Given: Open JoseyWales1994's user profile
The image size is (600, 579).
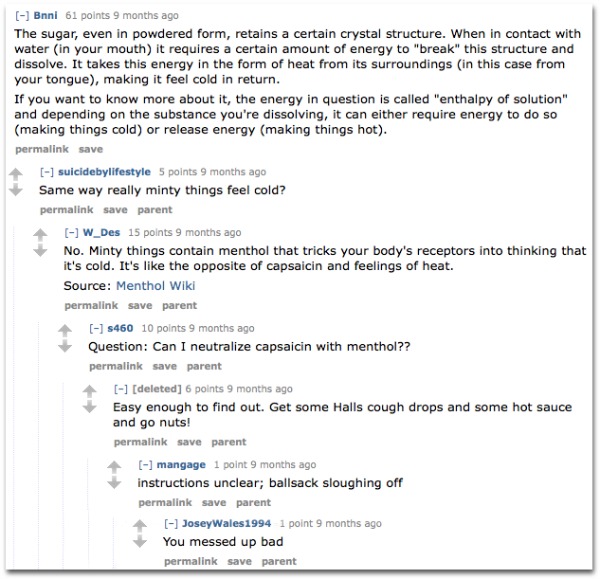Looking at the screenshot, I should pyautogui.click(x=227, y=523).
